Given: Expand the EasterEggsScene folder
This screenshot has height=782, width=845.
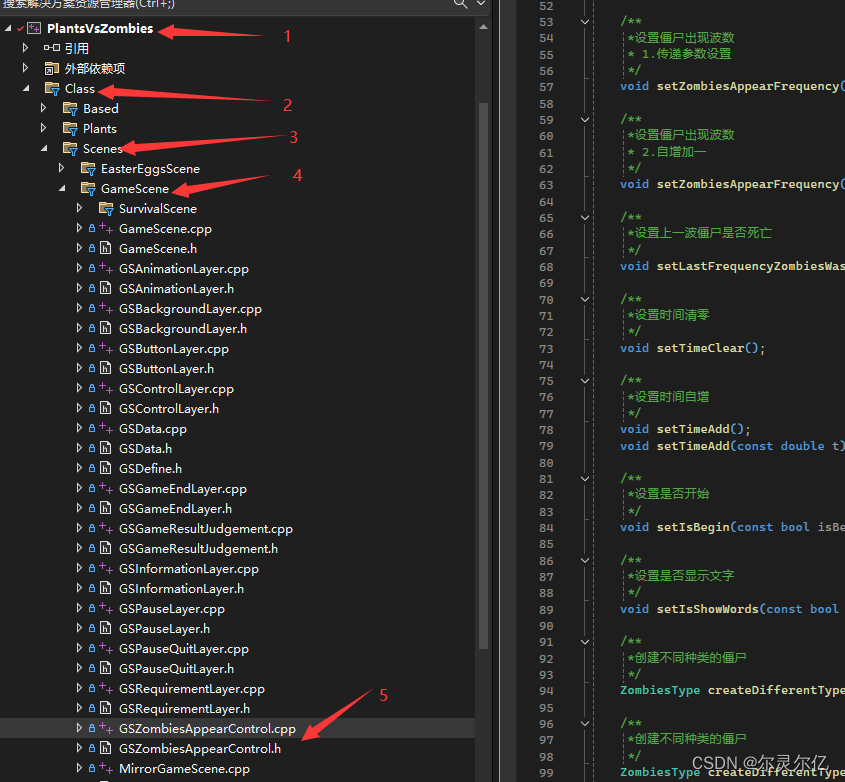Looking at the screenshot, I should click(61, 168).
